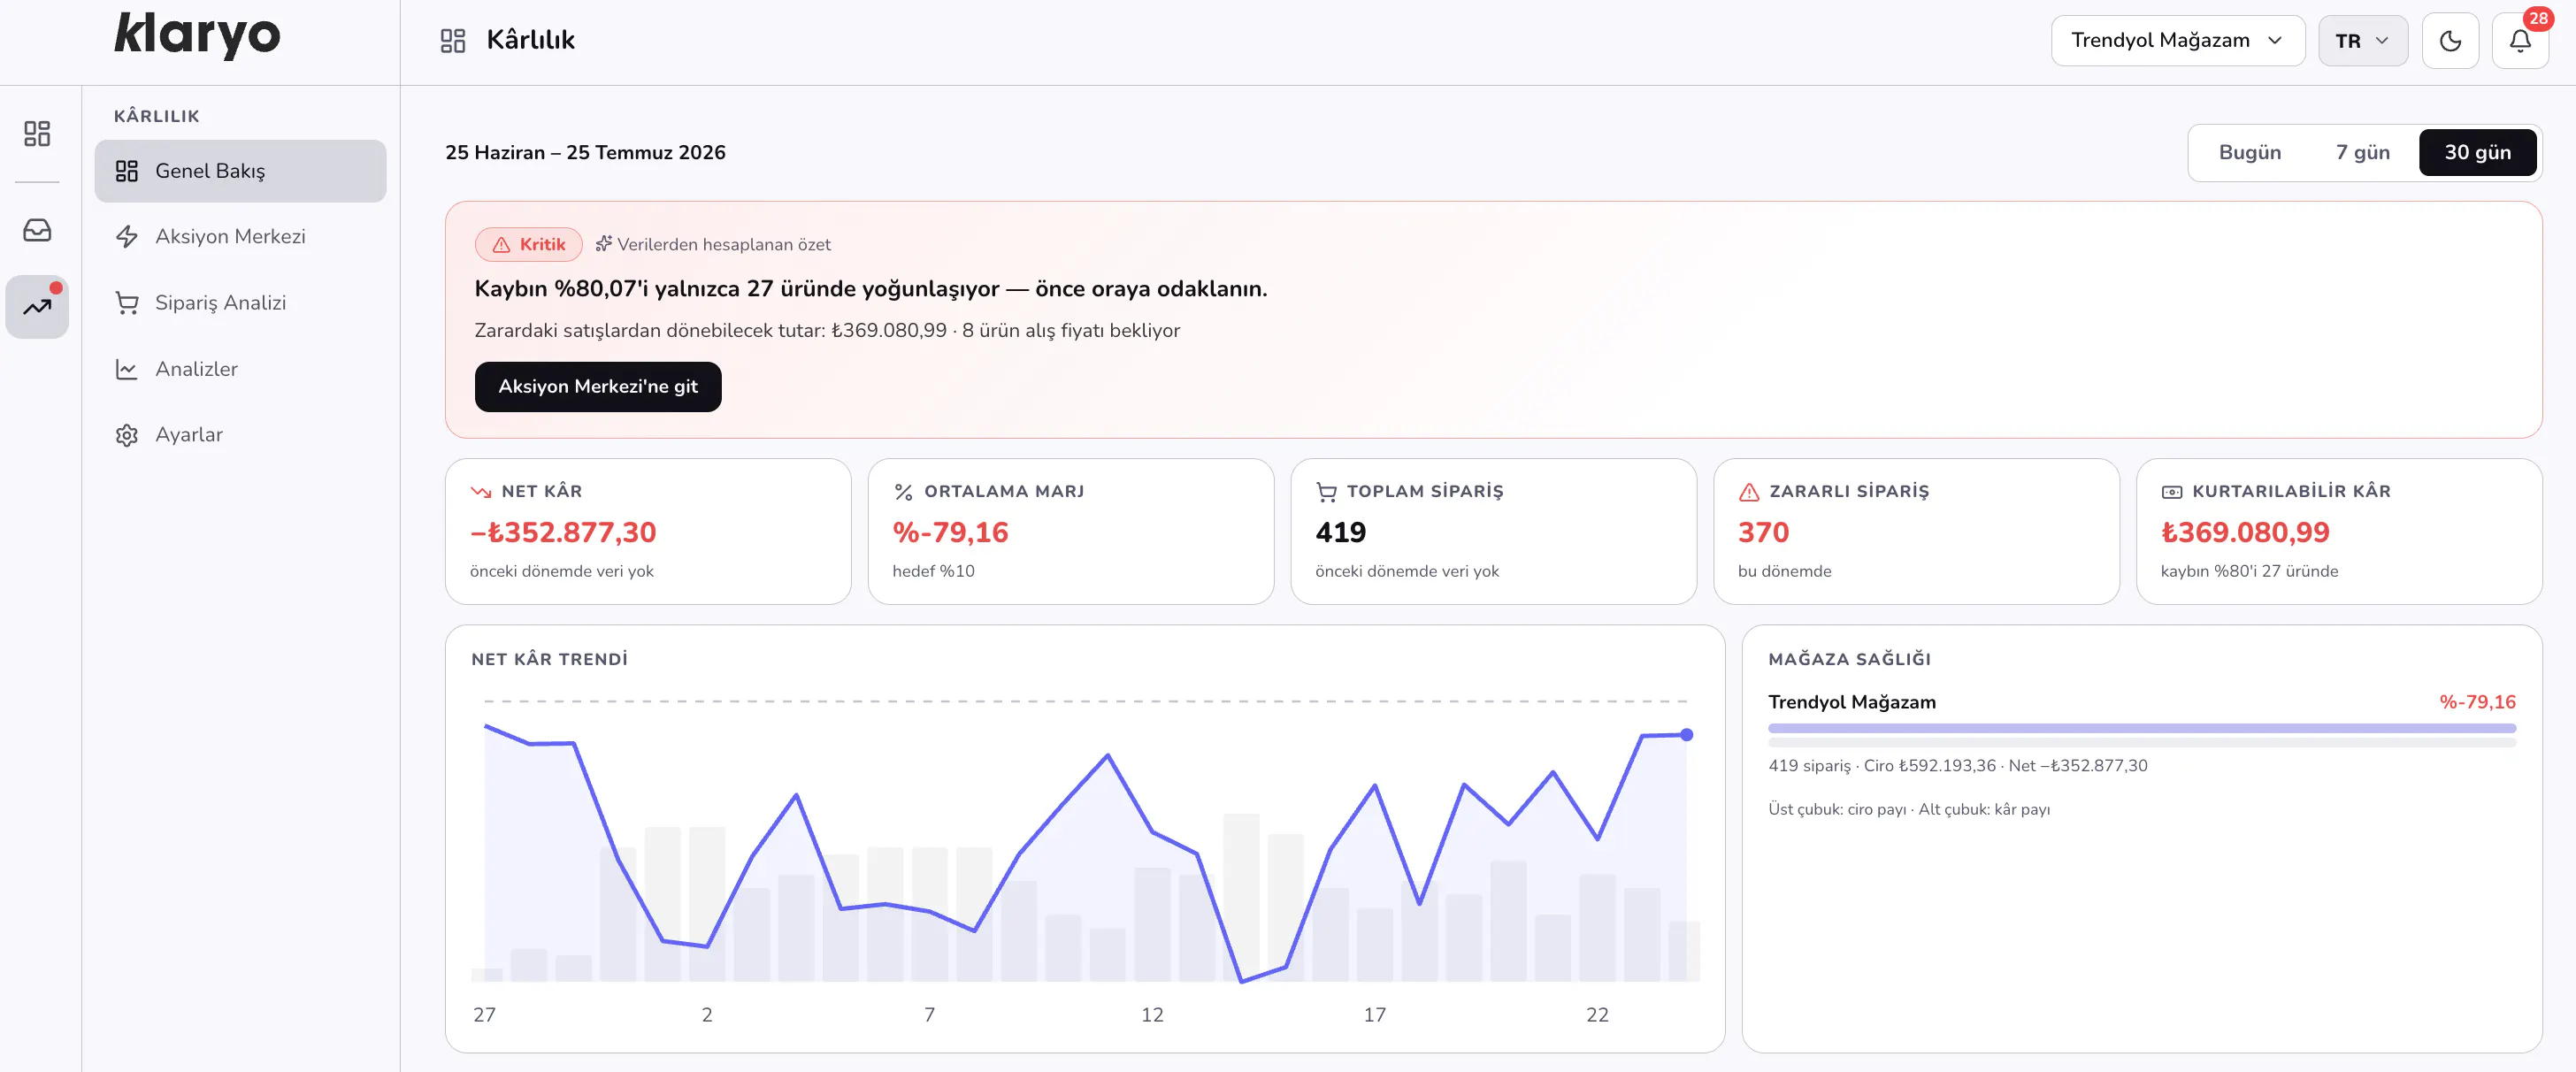Click the Net Kâr value −₺352.877,30
The height and width of the screenshot is (1072, 2576).
click(x=563, y=532)
